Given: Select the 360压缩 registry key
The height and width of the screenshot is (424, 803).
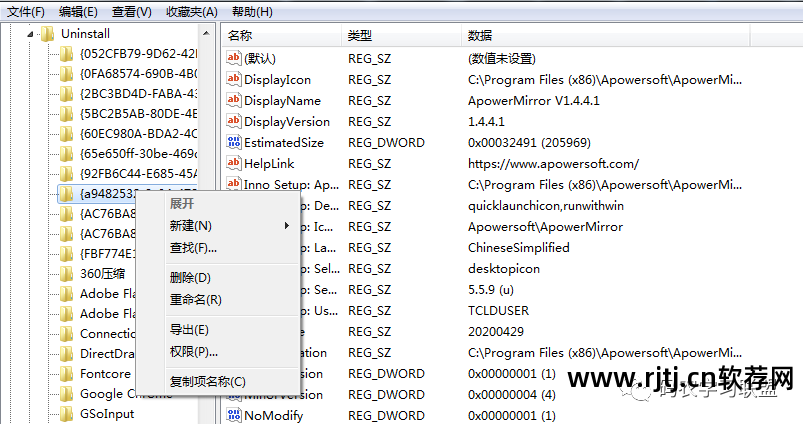Looking at the screenshot, I should (102, 274).
